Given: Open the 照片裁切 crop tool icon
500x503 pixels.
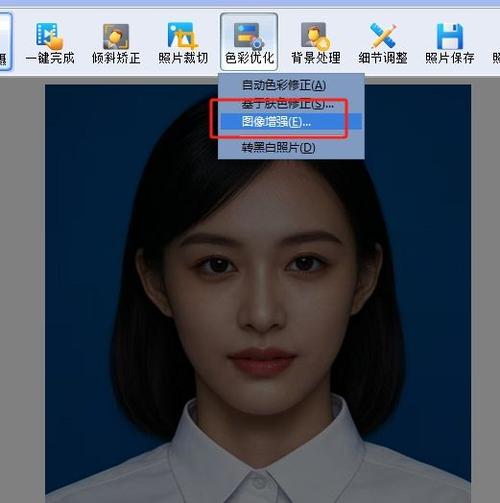Looking at the screenshot, I should click(x=182, y=35).
